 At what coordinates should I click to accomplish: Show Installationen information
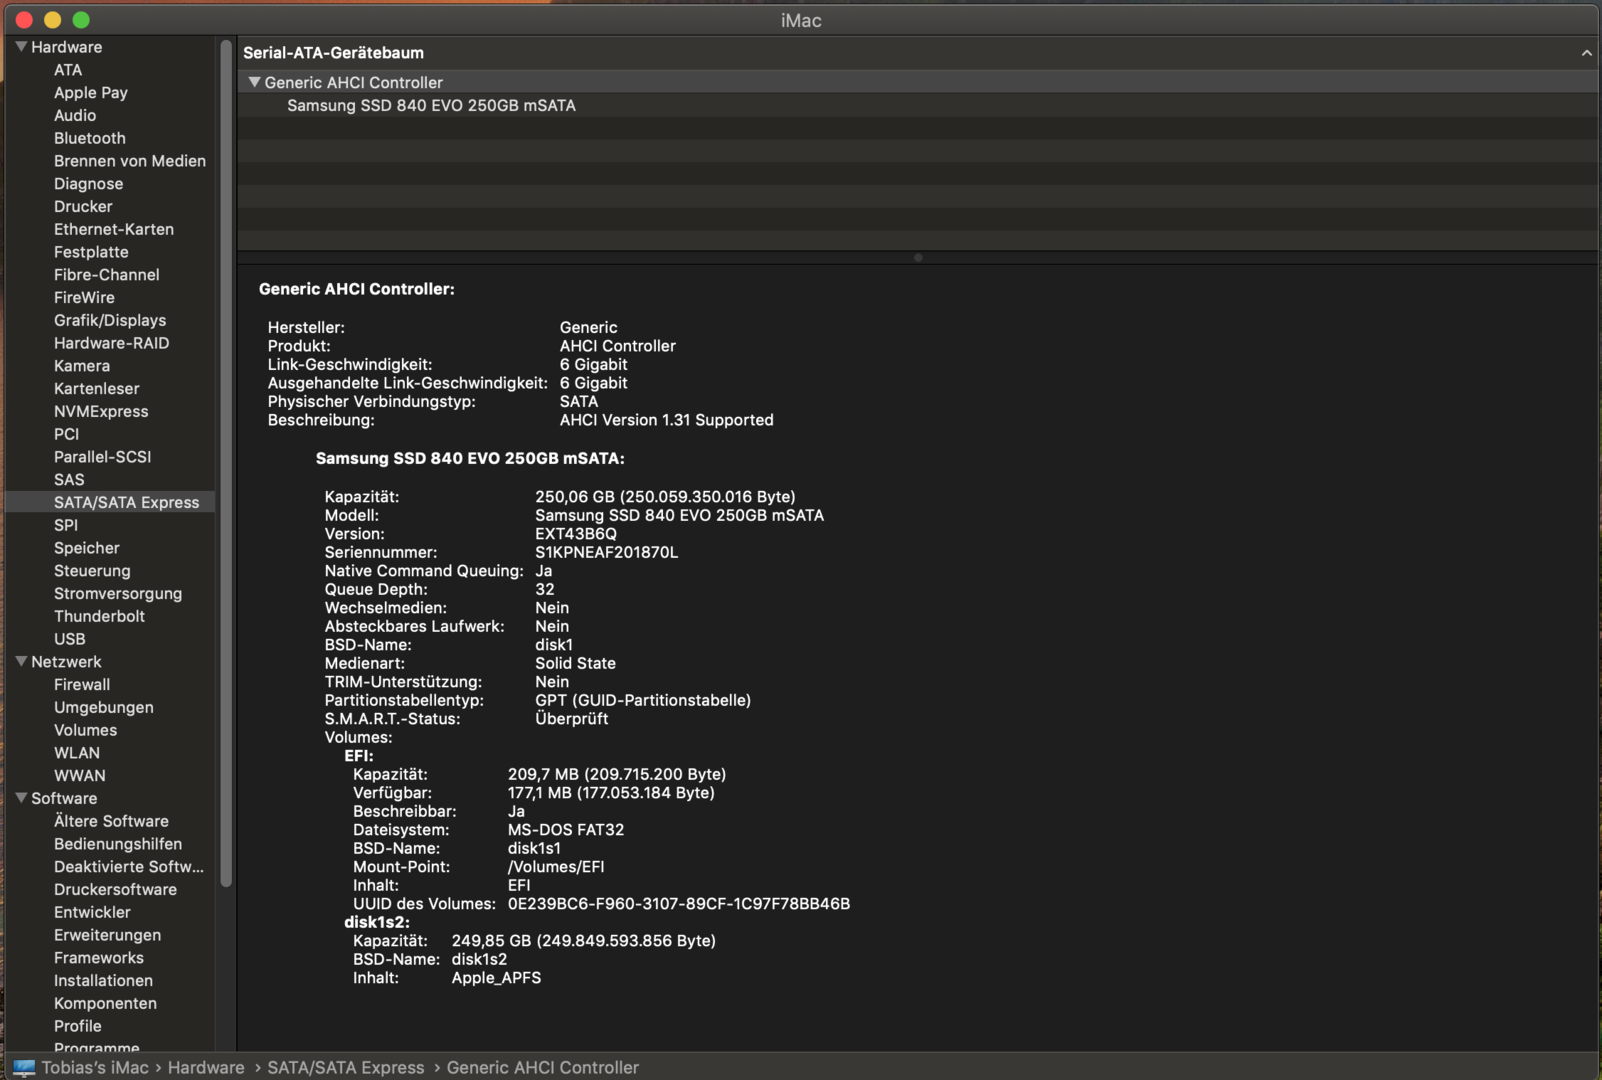click(104, 981)
